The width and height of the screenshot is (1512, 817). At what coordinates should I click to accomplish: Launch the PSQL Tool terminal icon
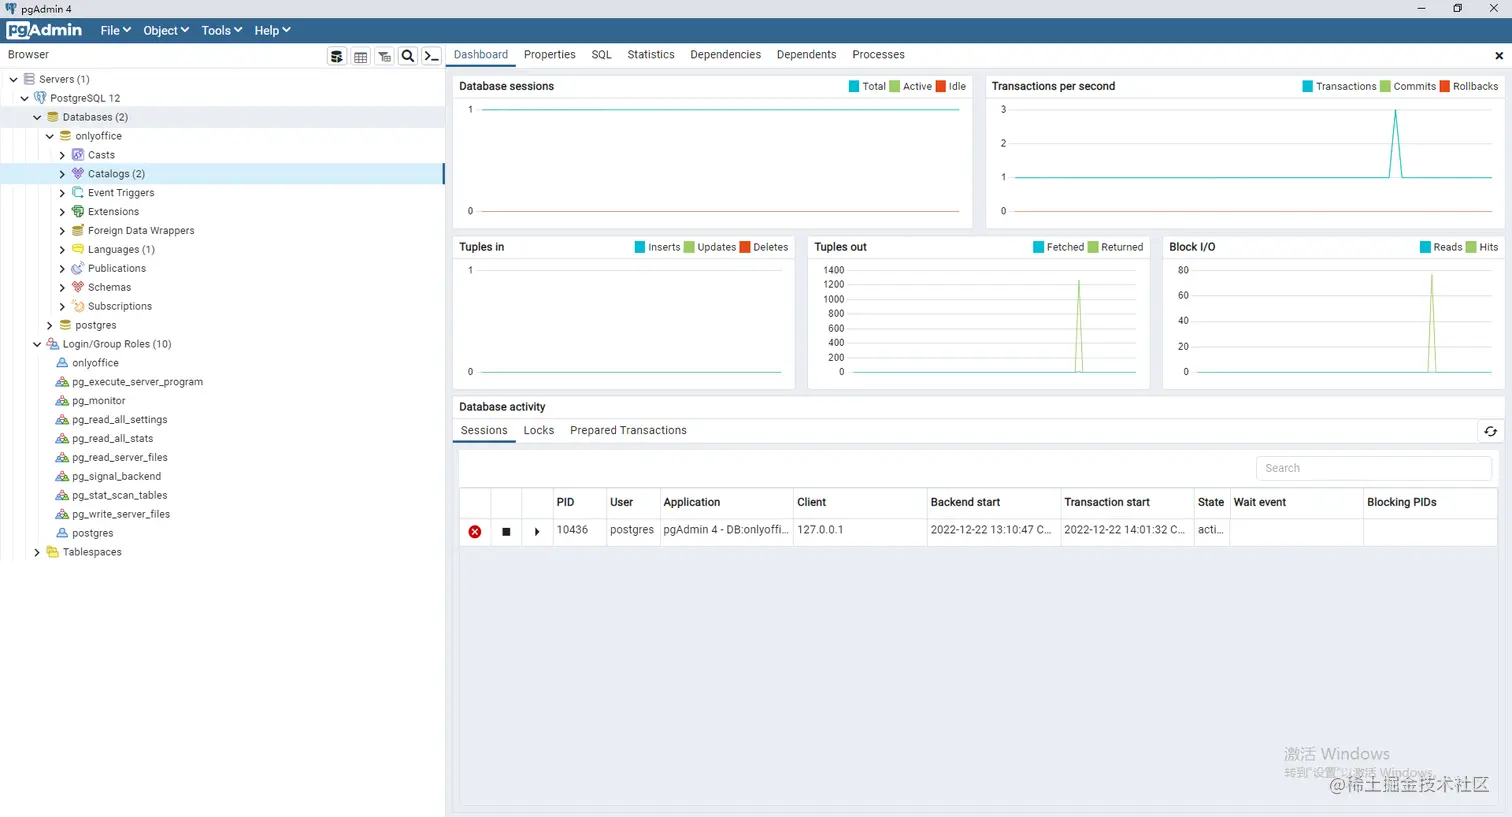pyautogui.click(x=431, y=56)
